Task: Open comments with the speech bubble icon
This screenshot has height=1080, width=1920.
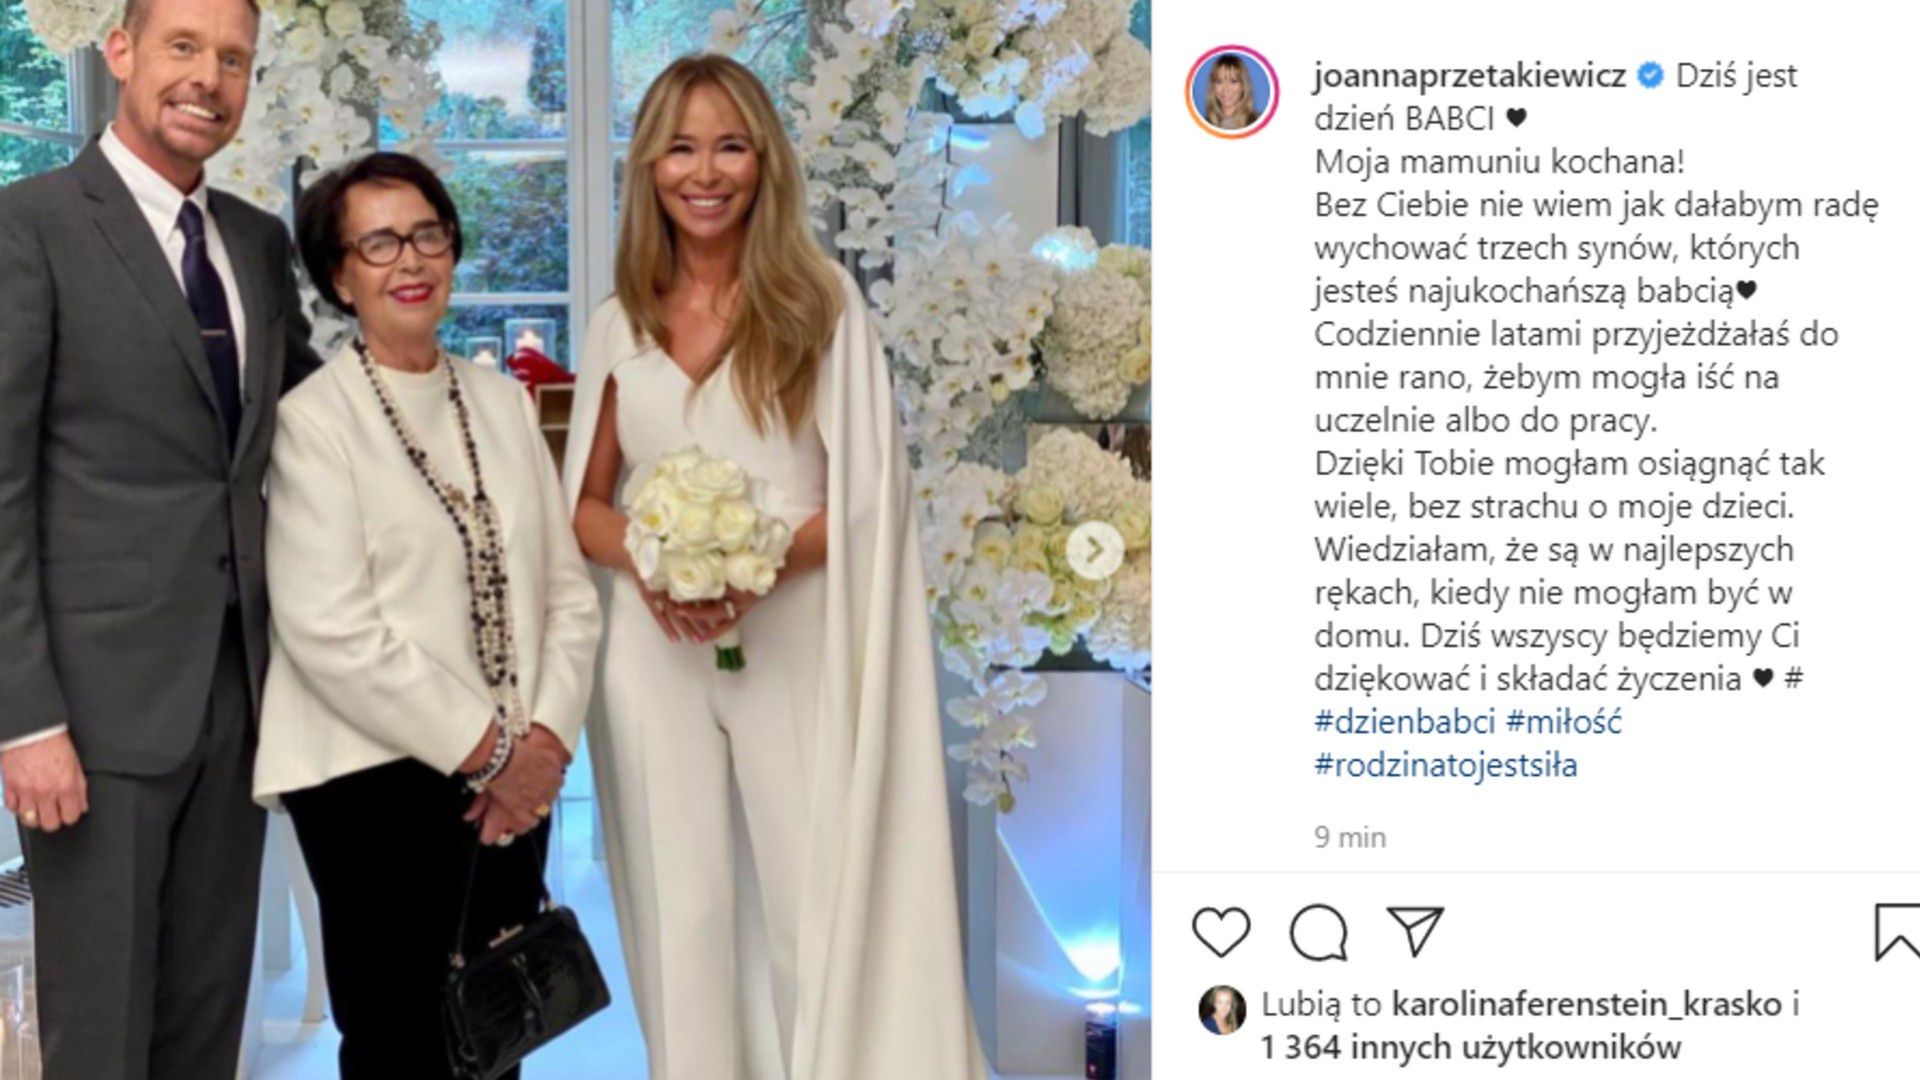Action: 1318,932
